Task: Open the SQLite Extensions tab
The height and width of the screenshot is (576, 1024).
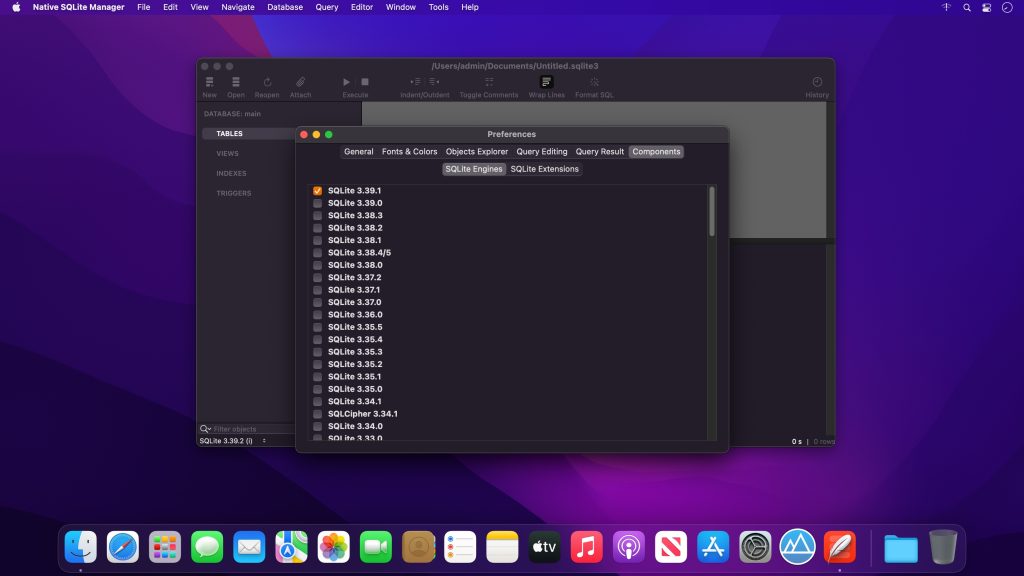Action: pyautogui.click(x=544, y=169)
